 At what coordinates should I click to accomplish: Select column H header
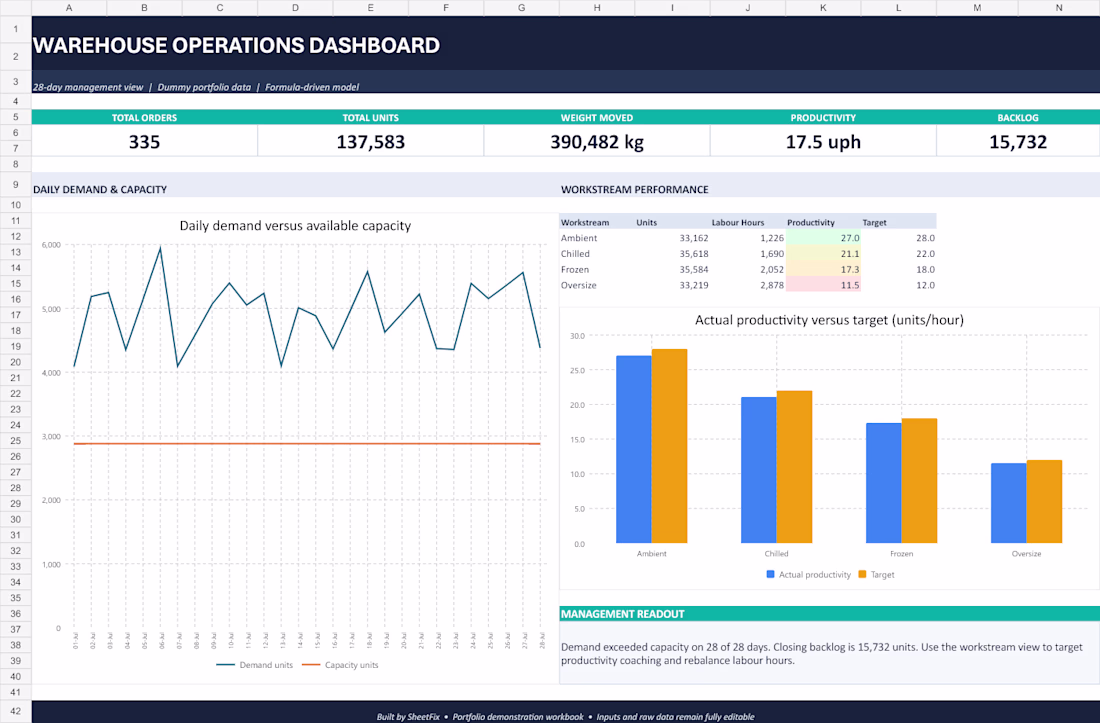pyautogui.click(x=597, y=8)
